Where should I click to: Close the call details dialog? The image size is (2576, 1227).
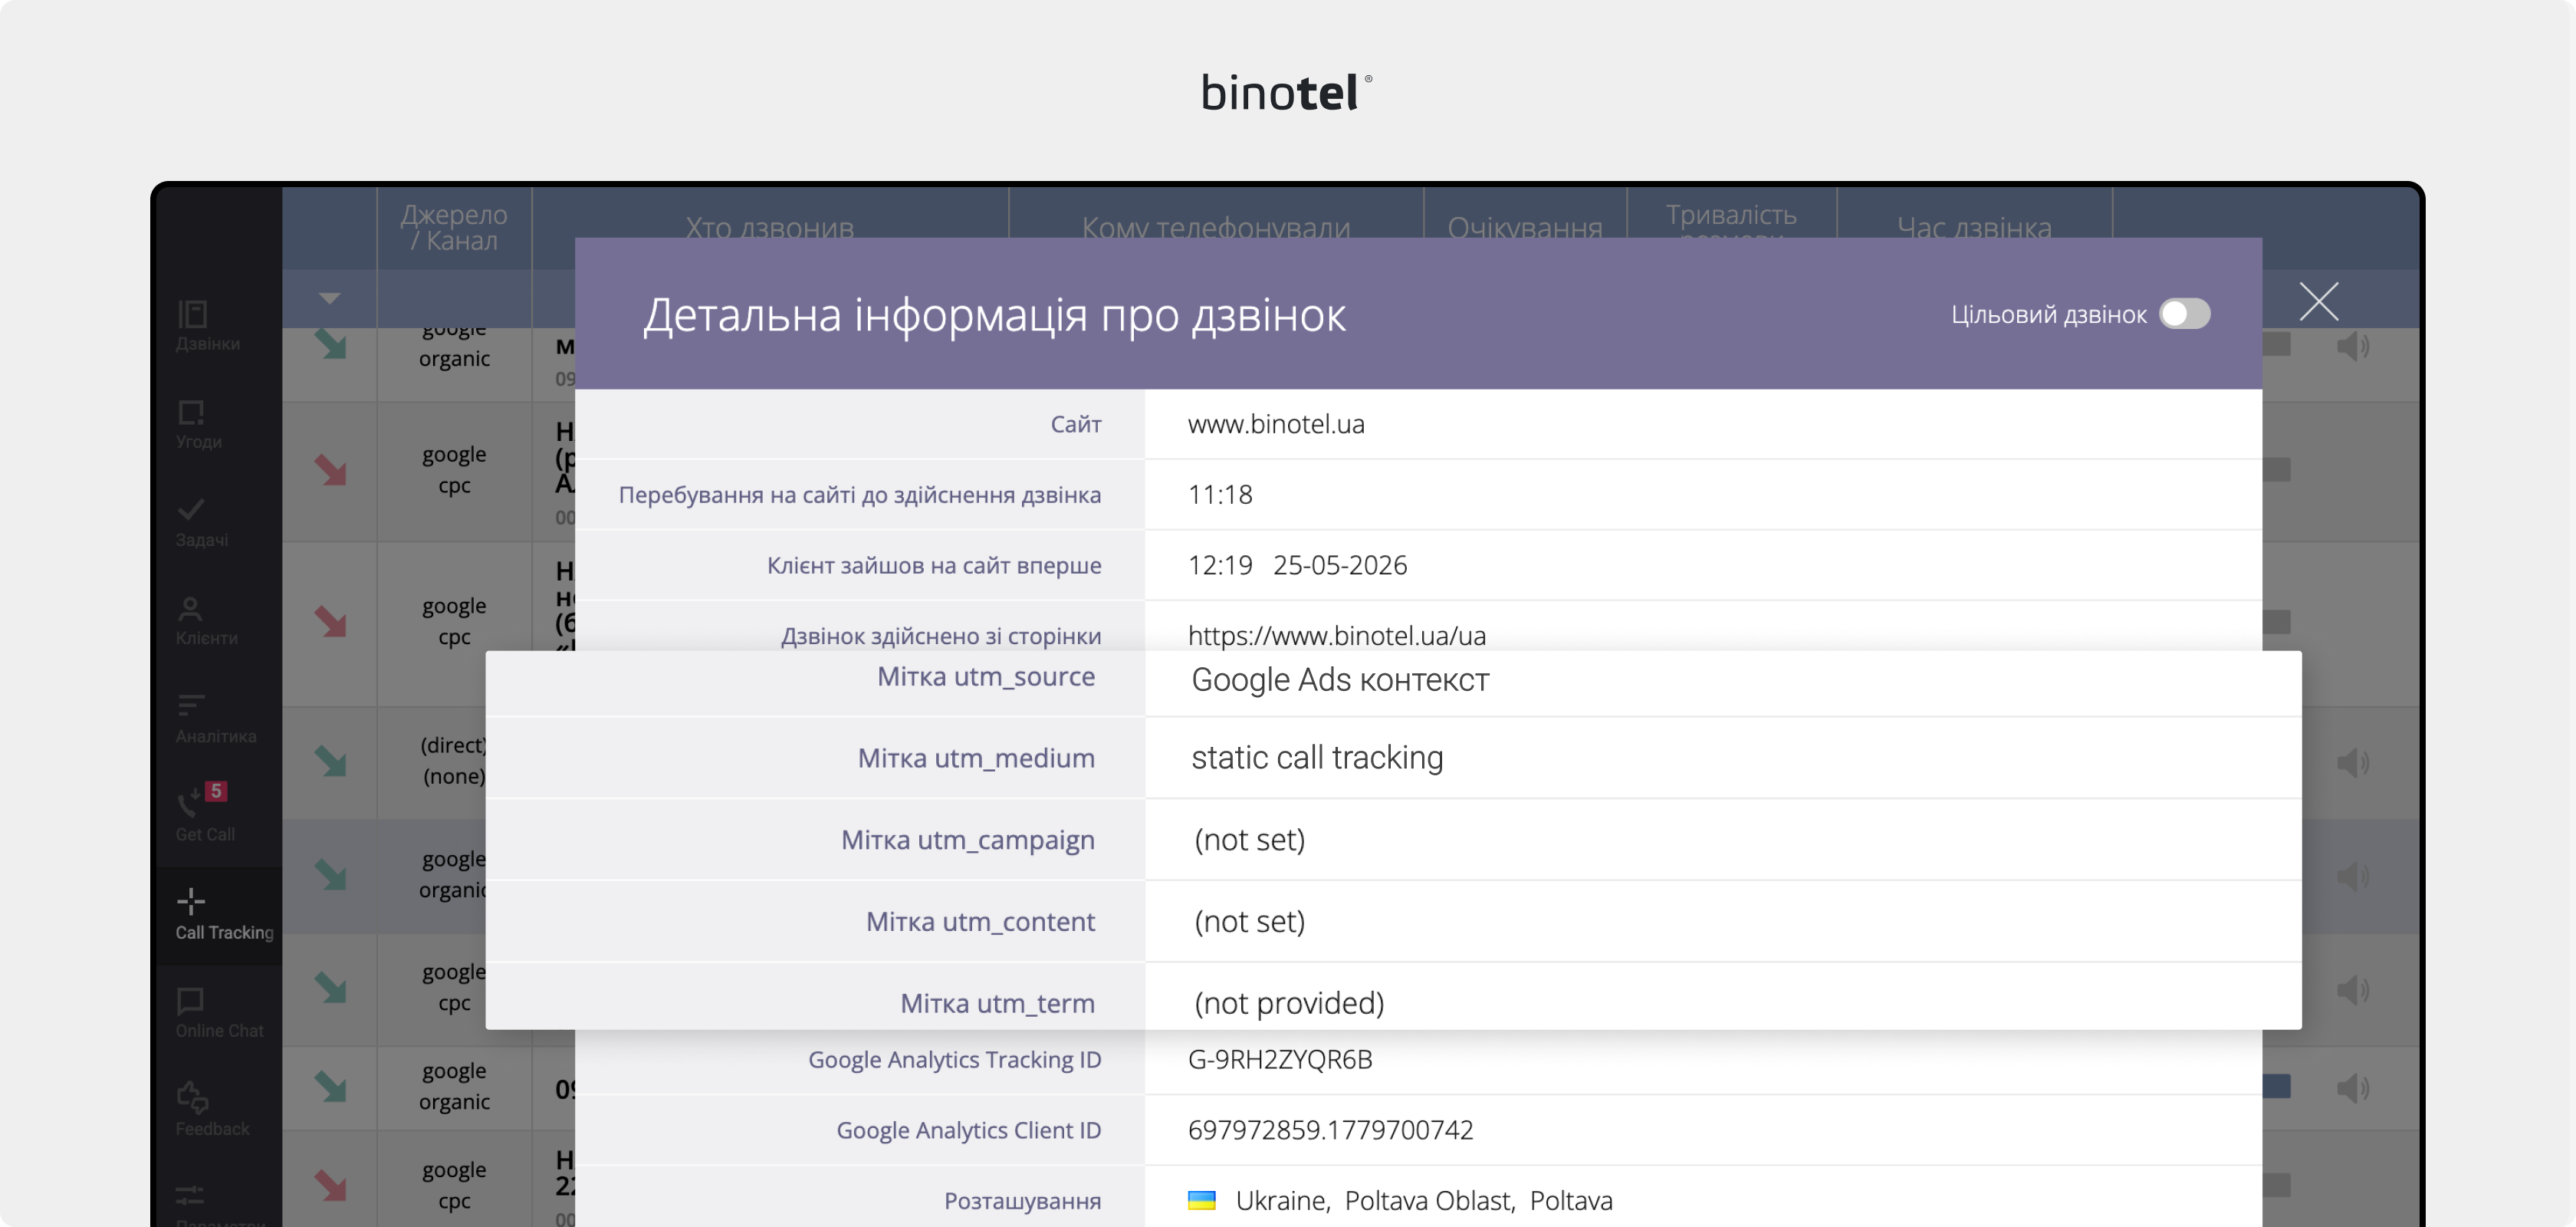pos(2318,301)
